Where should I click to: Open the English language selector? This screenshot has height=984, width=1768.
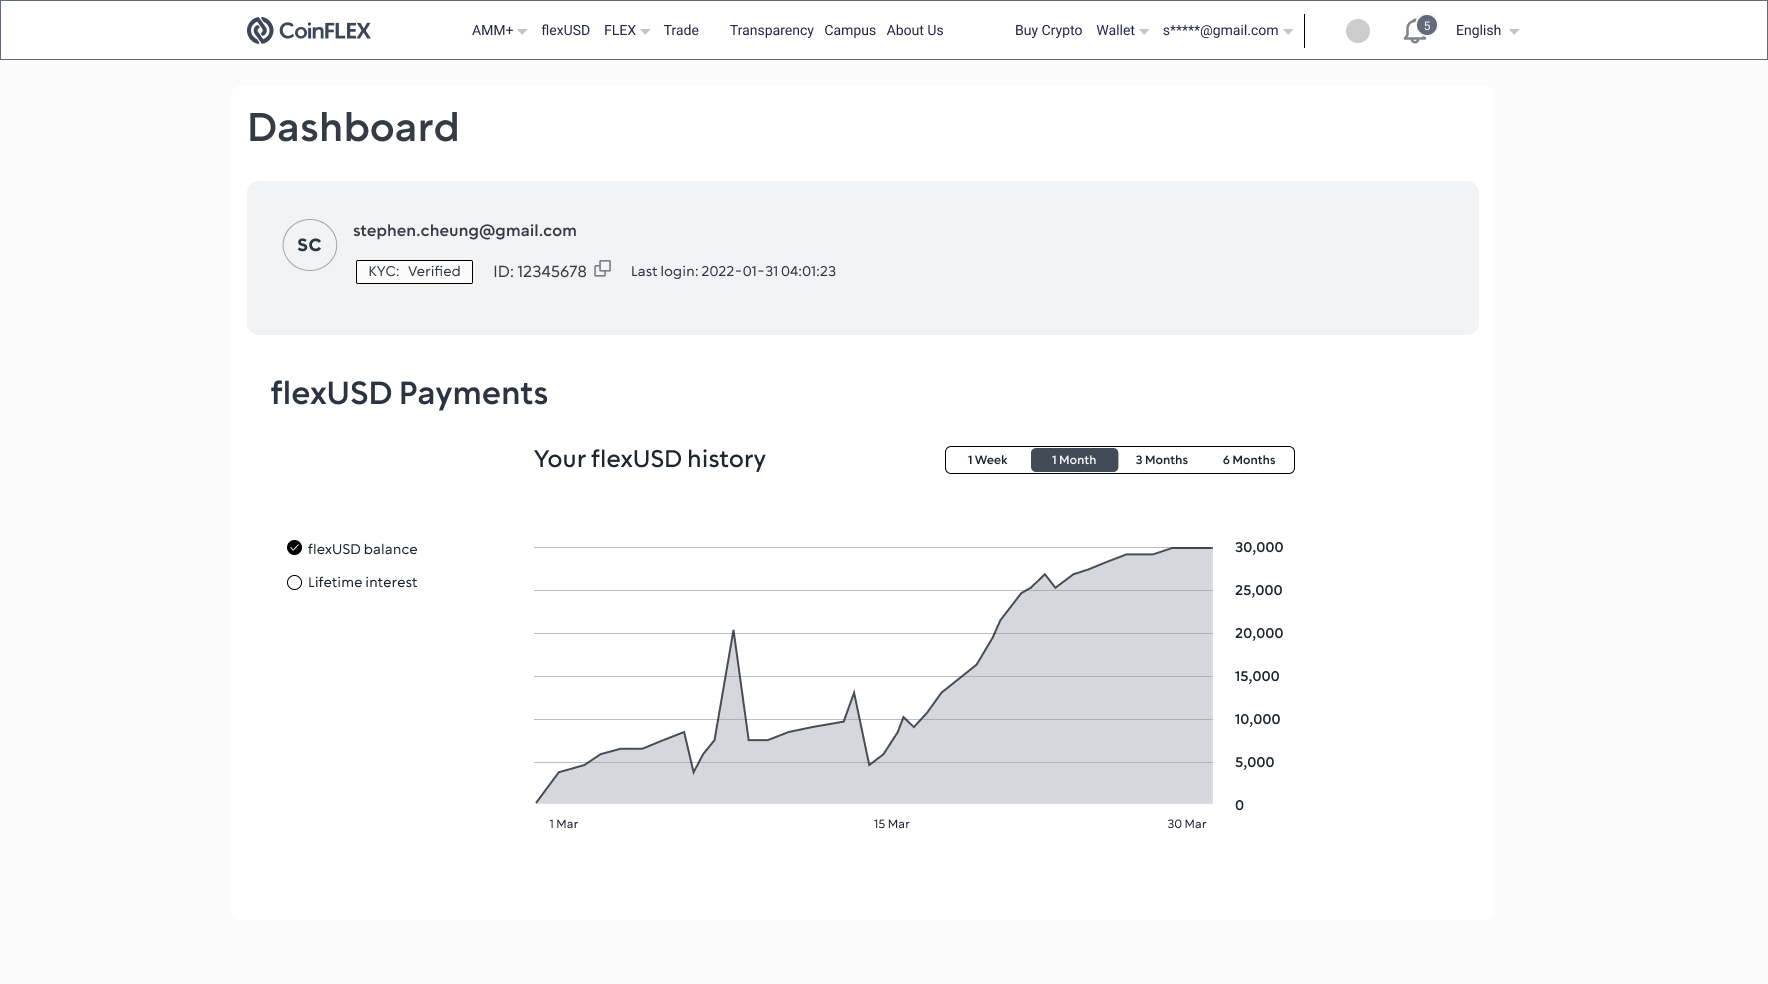click(1486, 31)
